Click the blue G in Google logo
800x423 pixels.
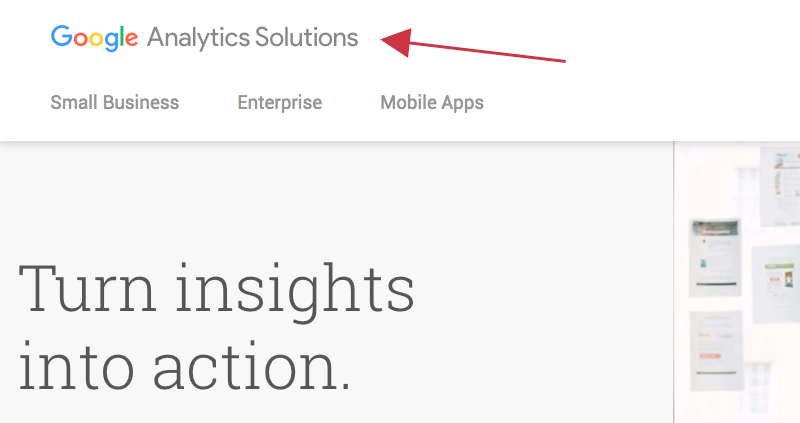click(x=62, y=38)
